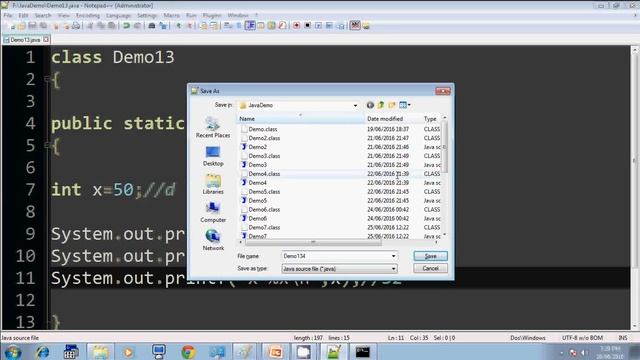Open the Search menu

tap(42, 15)
